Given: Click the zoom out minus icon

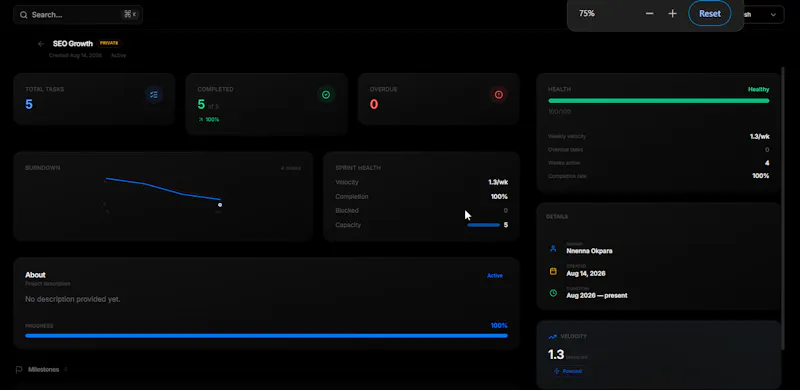Looking at the screenshot, I should tap(649, 14).
